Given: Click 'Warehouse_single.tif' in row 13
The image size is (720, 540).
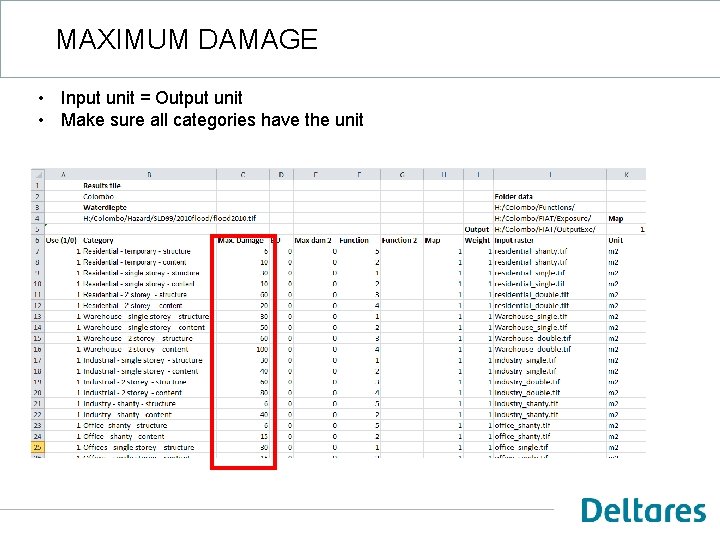Looking at the screenshot, I should pyautogui.click(x=531, y=317).
